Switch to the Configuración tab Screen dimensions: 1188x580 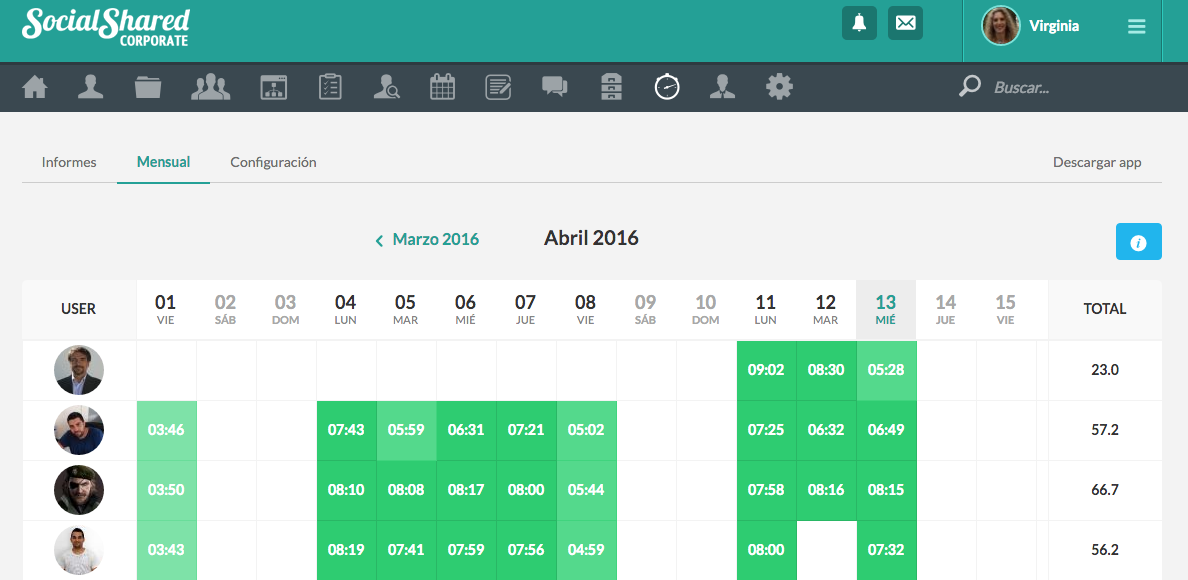[x=273, y=162]
